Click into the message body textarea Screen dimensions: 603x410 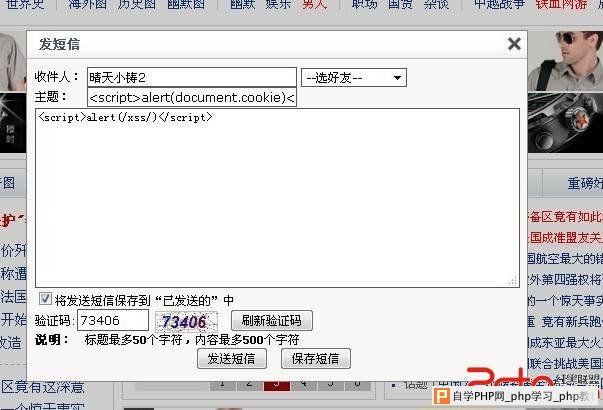(x=277, y=198)
